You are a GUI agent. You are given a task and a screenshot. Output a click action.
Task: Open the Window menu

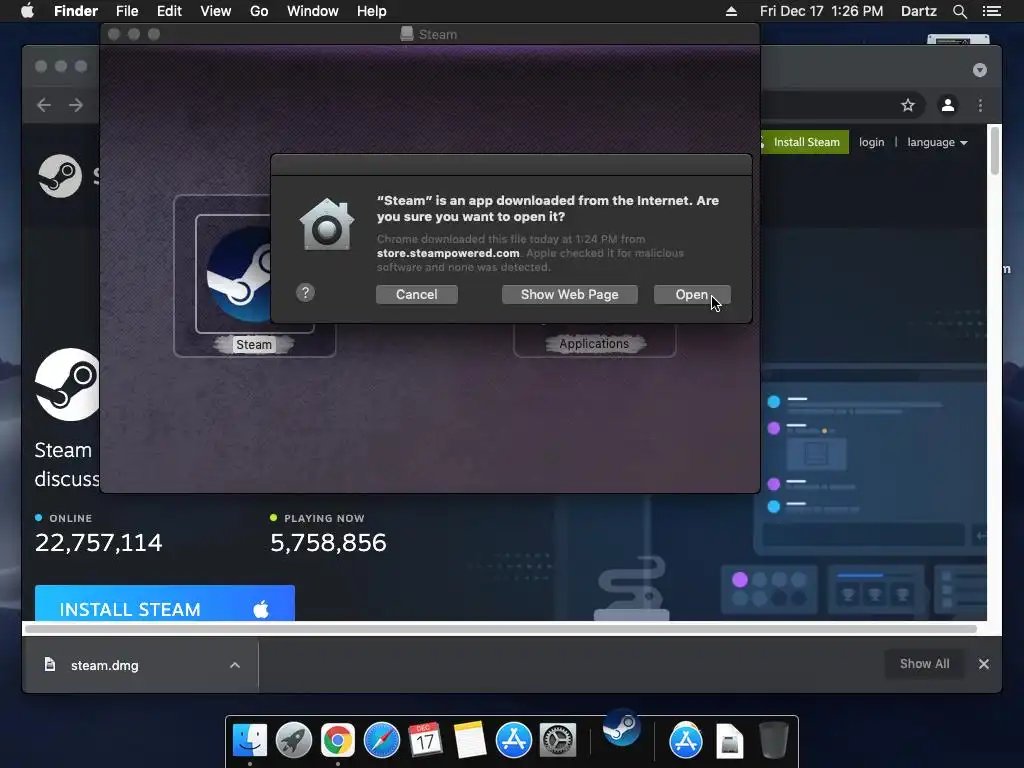tap(313, 11)
